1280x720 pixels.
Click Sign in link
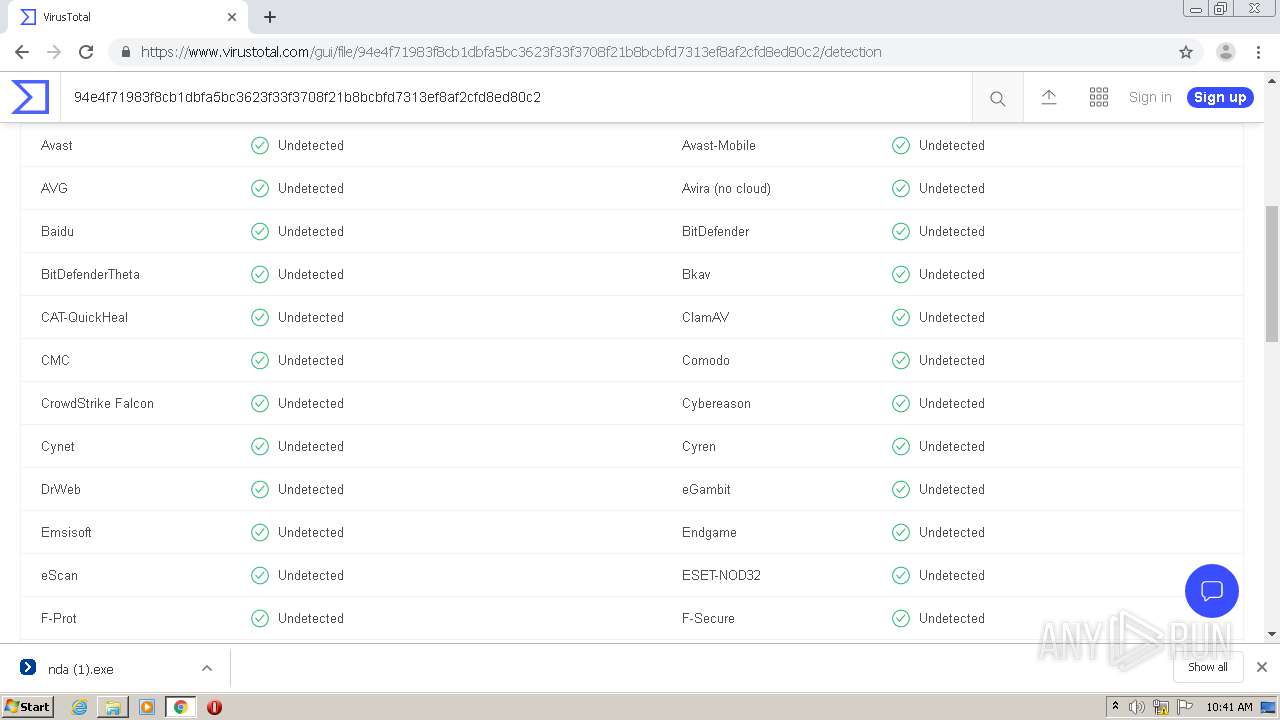1150,97
